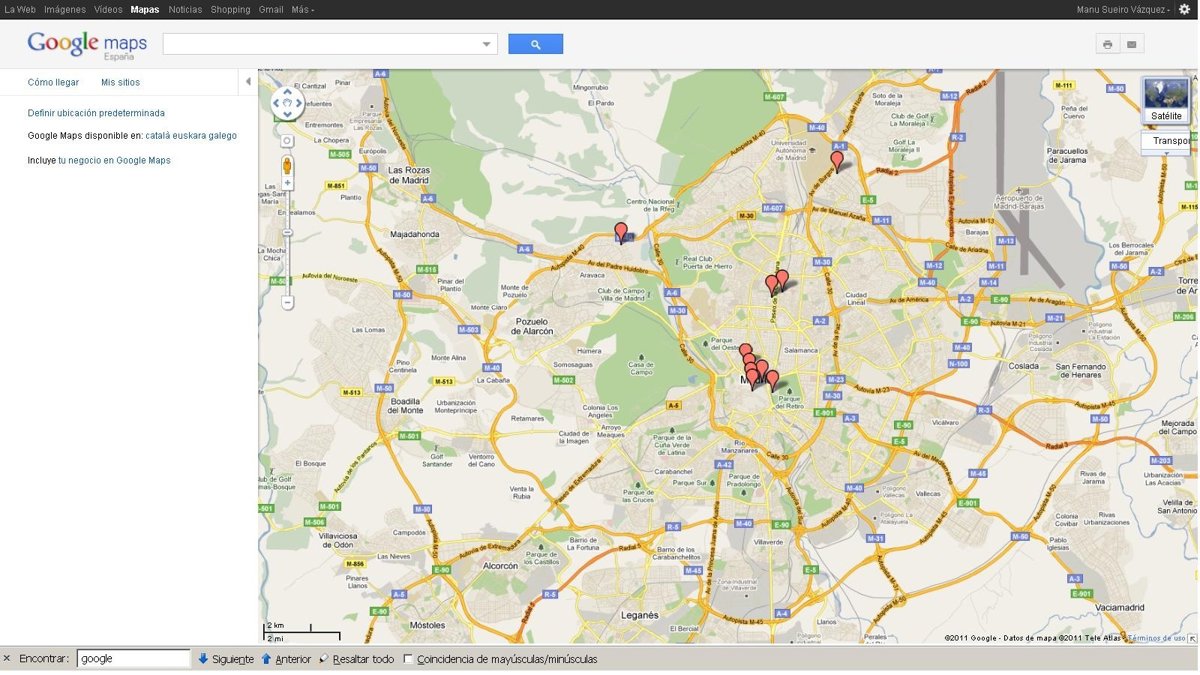This screenshot has width=1200, height=675.
Task: Click the envelope icon to email the map
Action: 1131,44
